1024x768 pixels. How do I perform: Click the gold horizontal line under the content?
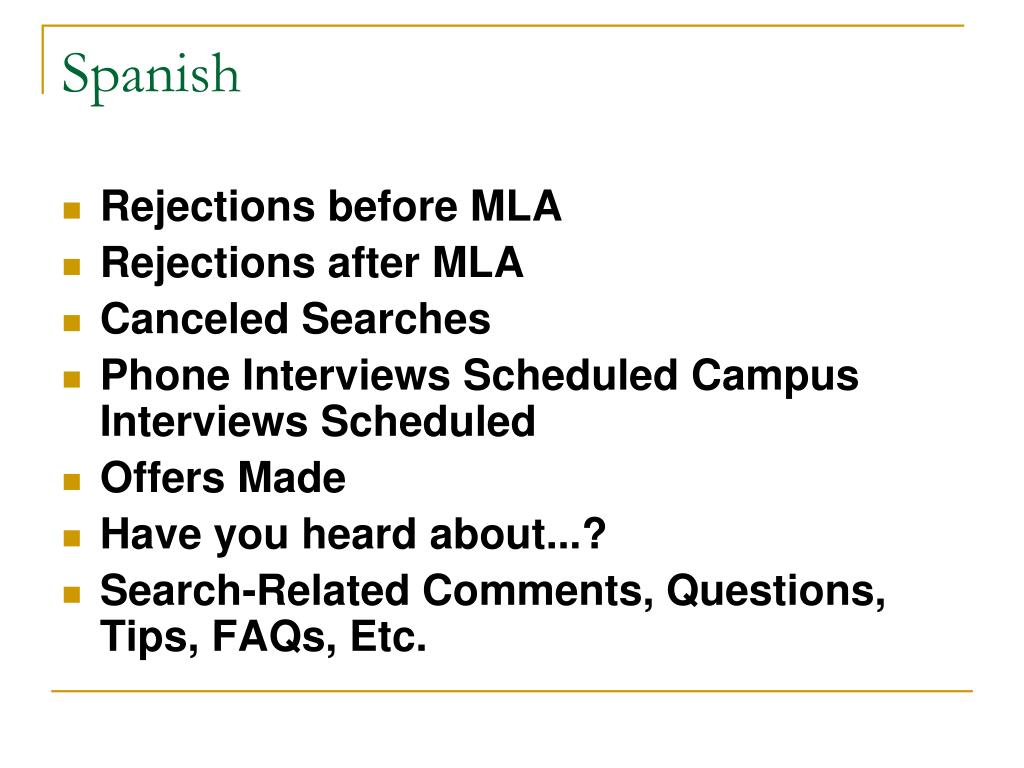(x=512, y=690)
